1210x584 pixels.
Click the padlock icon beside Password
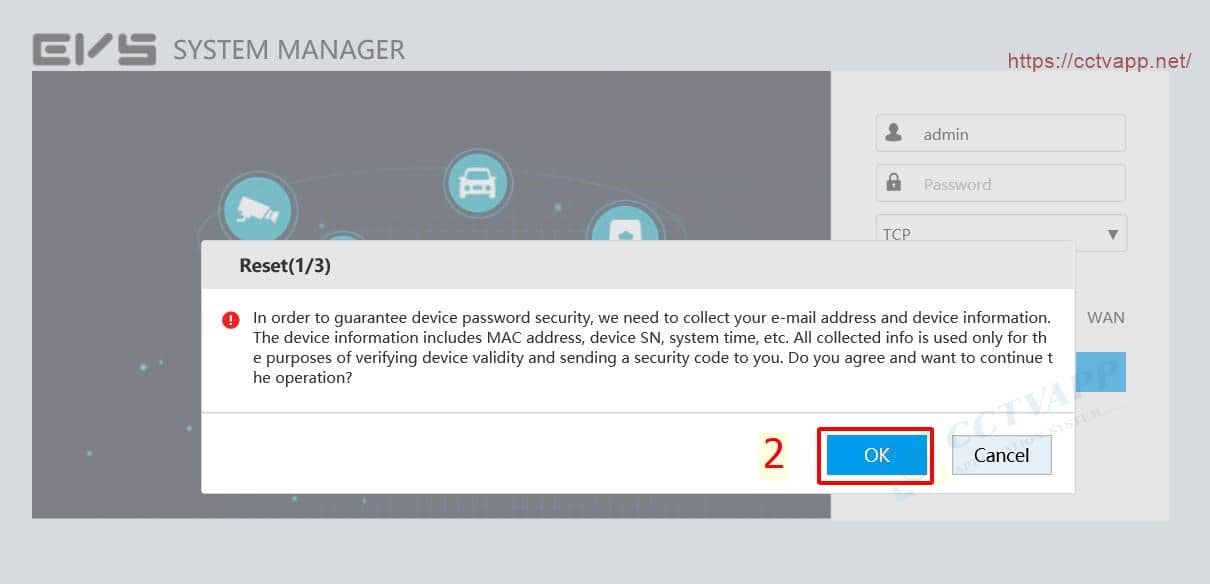pyautogui.click(x=893, y=183)
